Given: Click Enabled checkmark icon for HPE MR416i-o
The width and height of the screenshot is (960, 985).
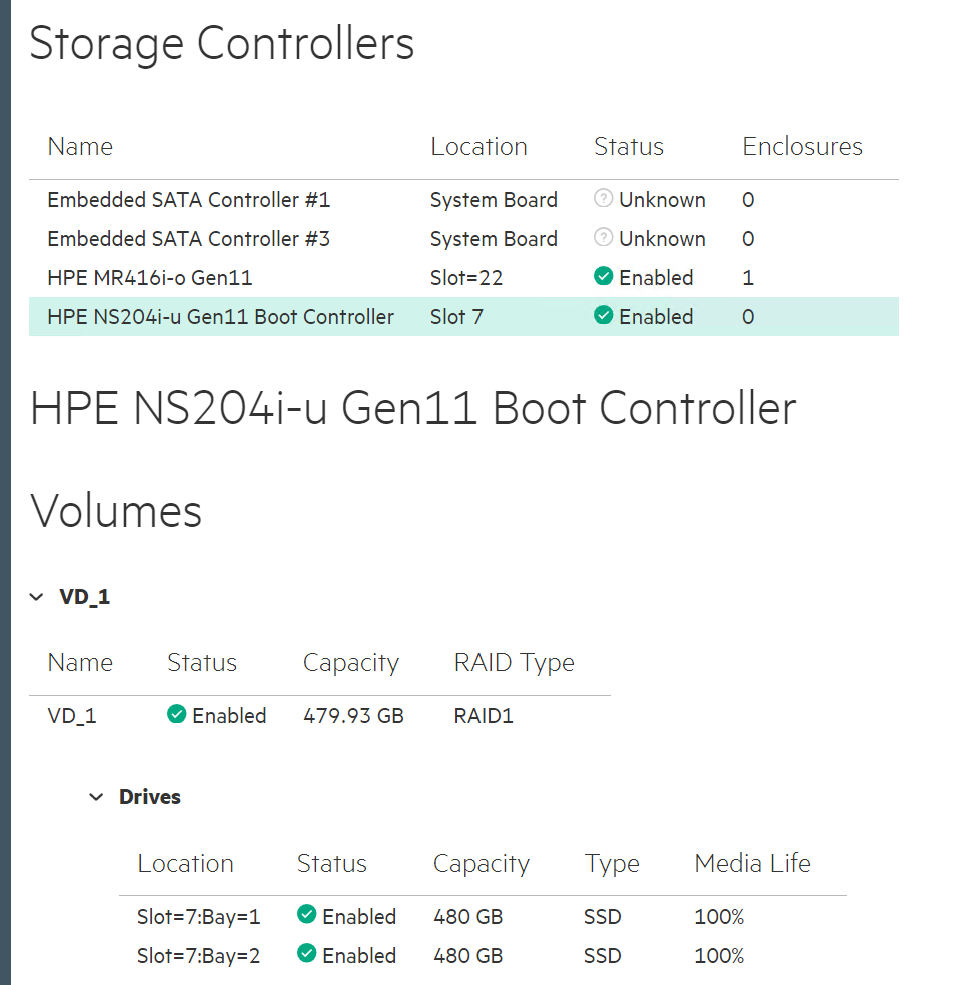Looking at the screenshot, I should point(603,276).
